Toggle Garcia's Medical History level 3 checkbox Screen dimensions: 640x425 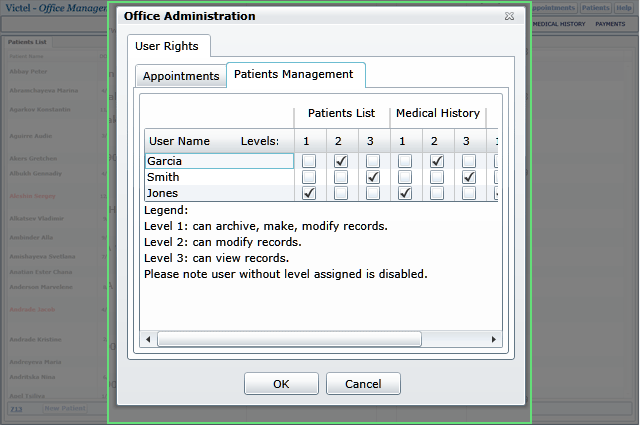pyautogui.click(x=469, y=161)
